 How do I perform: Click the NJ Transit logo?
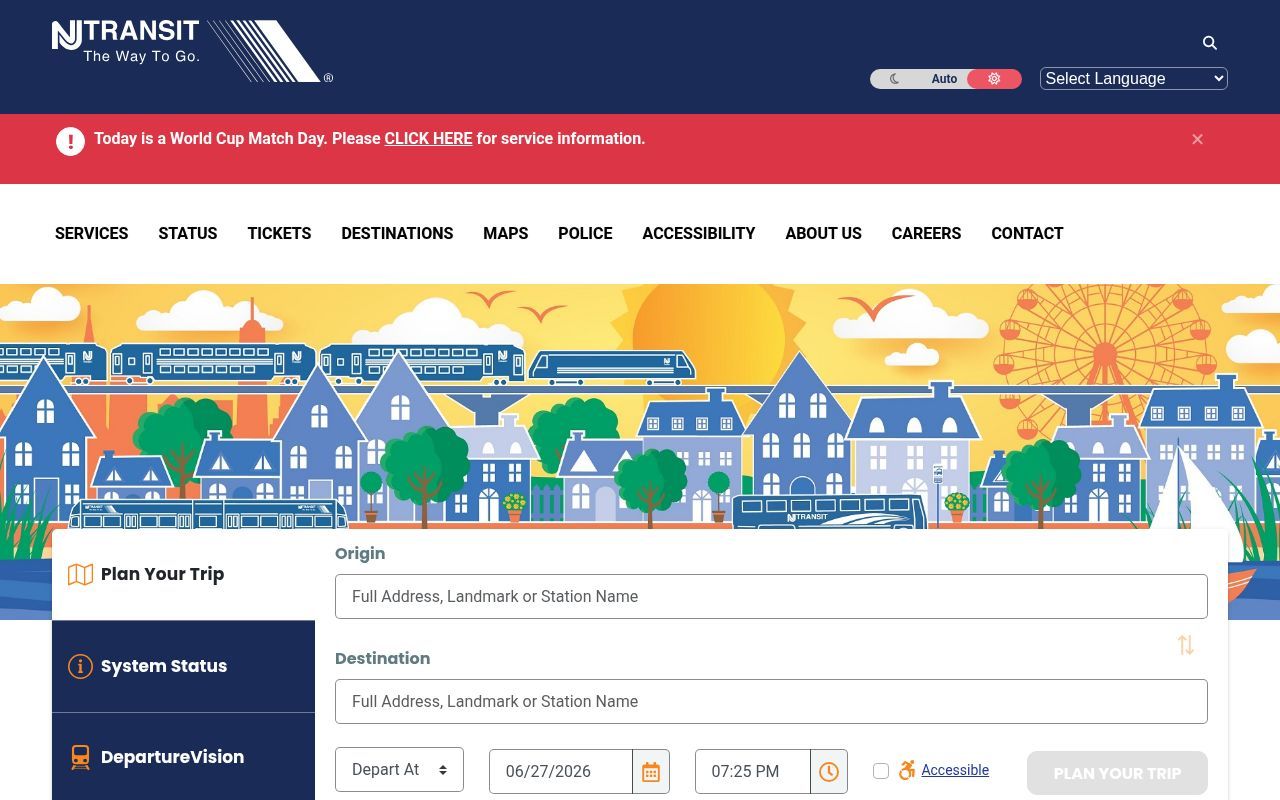192,51
